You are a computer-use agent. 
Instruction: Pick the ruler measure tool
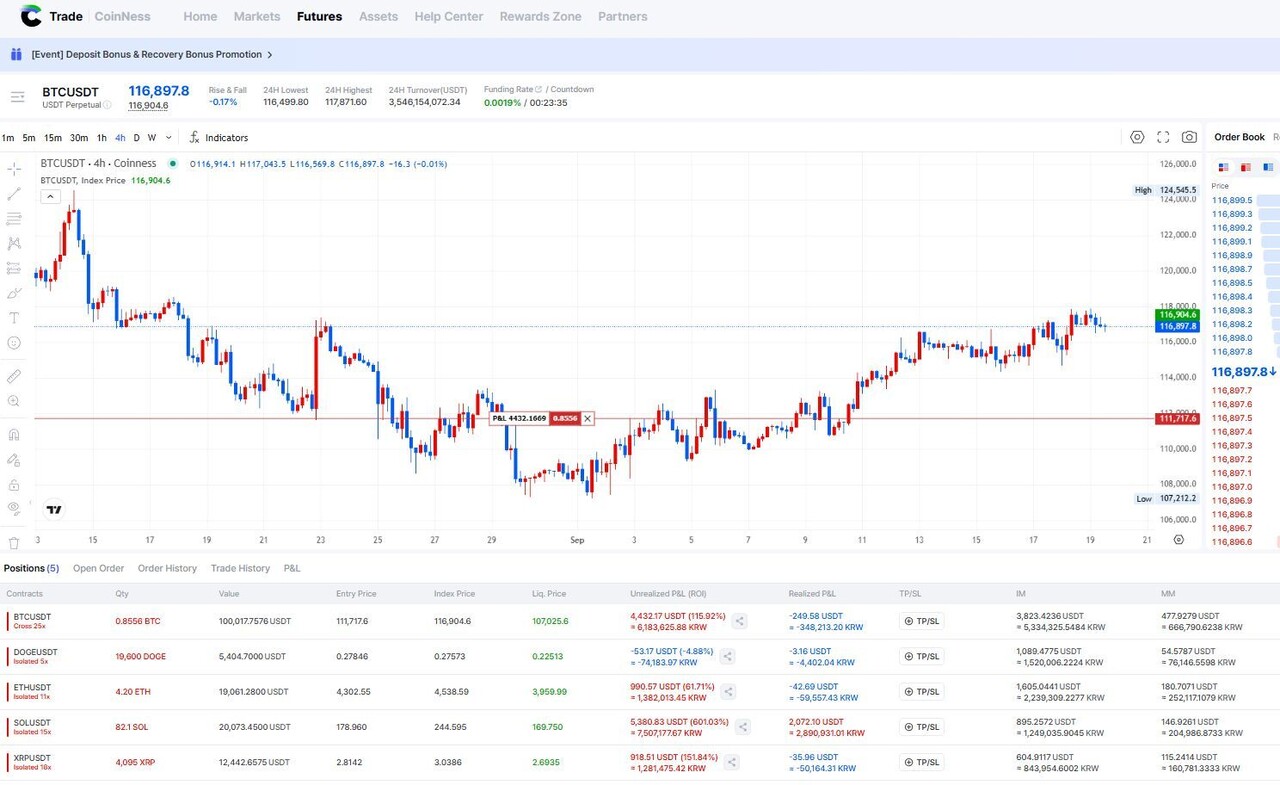[x=14, y=377]
